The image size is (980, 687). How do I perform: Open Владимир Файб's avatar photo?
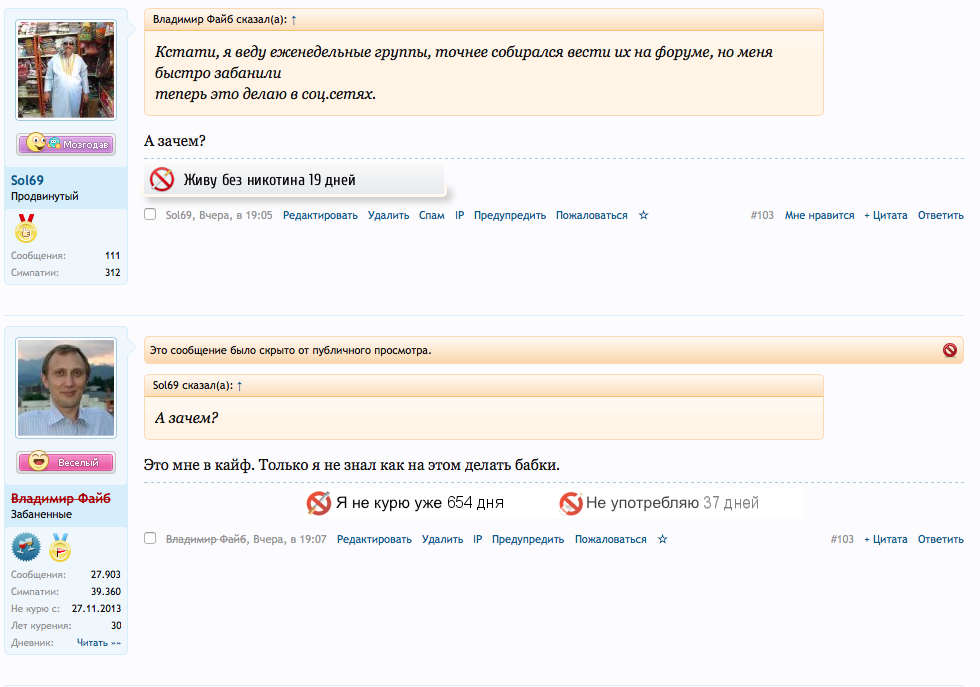pos(66,388)
